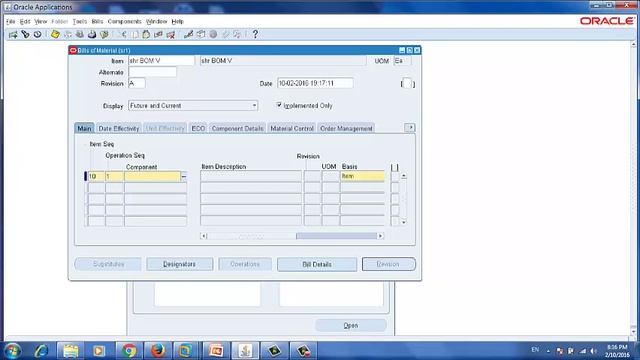Viewport: 640px width, 360px height.
Task: Click the flexfield box in the first component row
Action: [395, 176]
